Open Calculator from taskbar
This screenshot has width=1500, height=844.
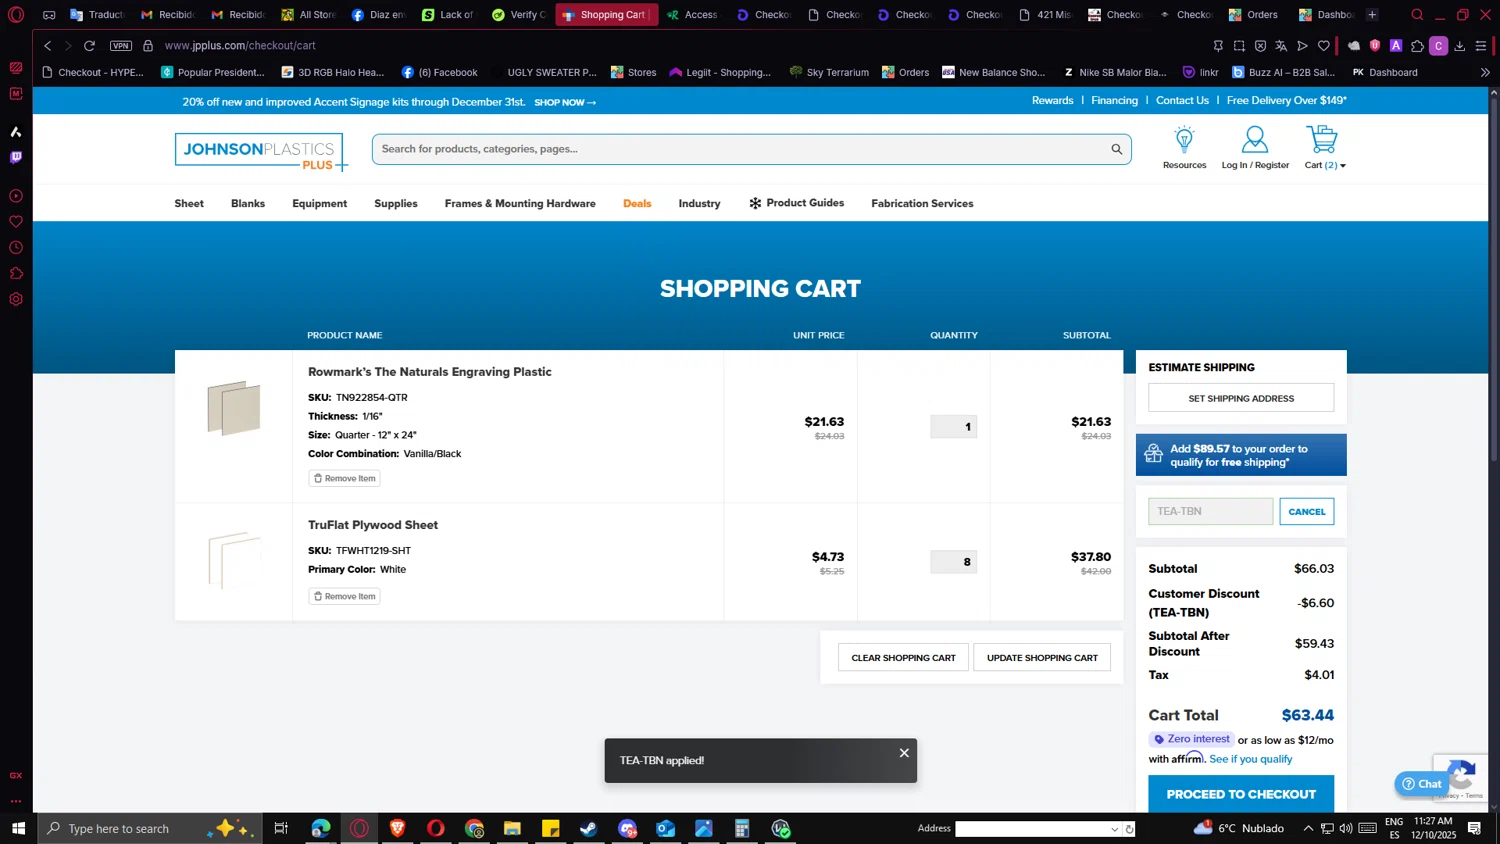[742, 828]
